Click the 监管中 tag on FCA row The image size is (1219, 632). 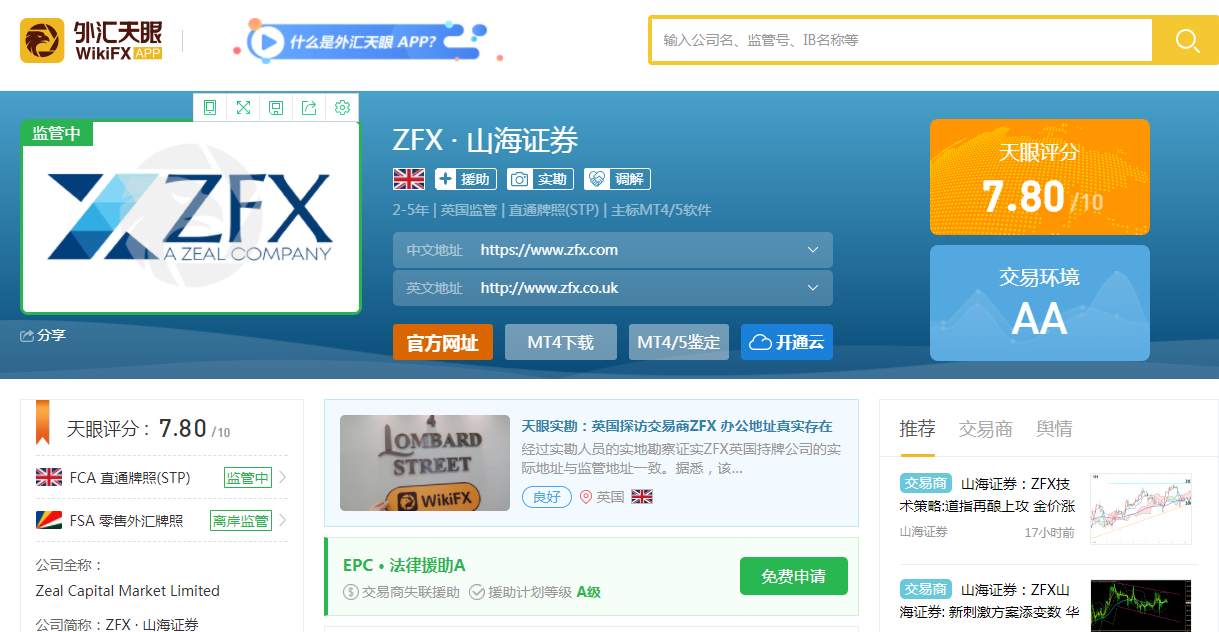click(248, 478)
